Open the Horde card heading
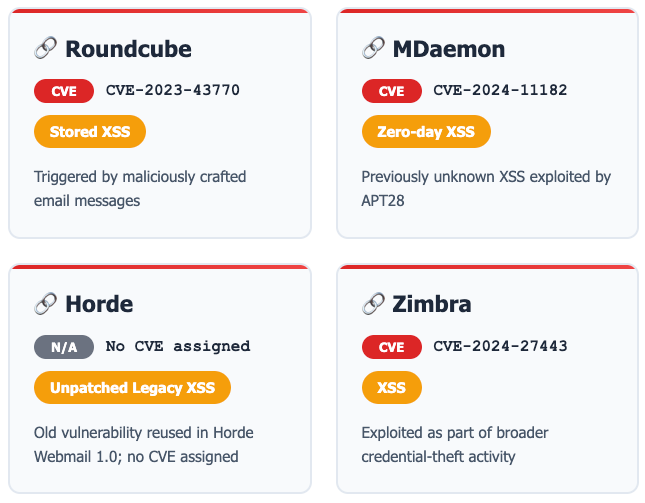This screenshot has height=503, width=645. point(99,304)
